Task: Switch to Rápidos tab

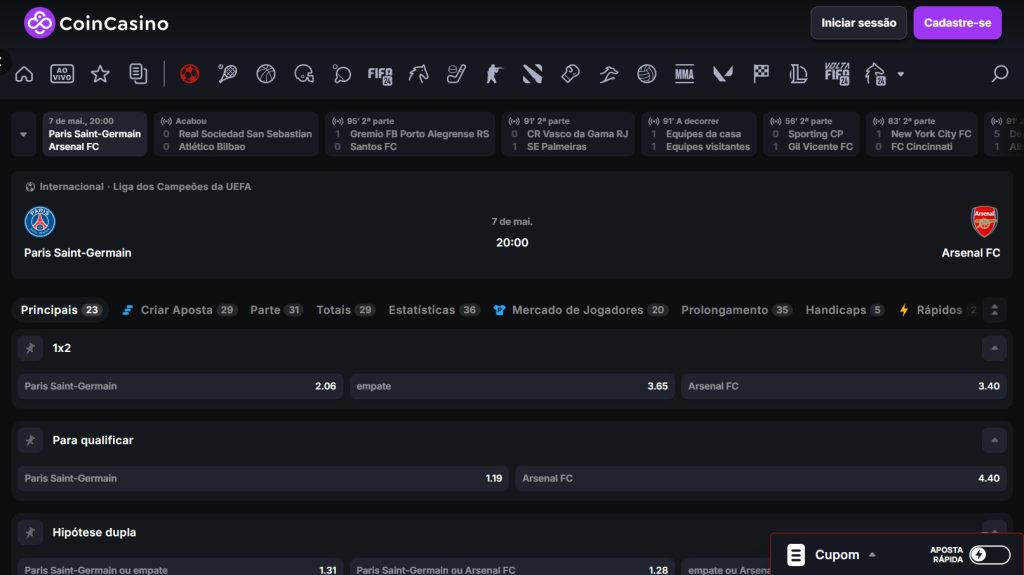Action: [938, 310]
